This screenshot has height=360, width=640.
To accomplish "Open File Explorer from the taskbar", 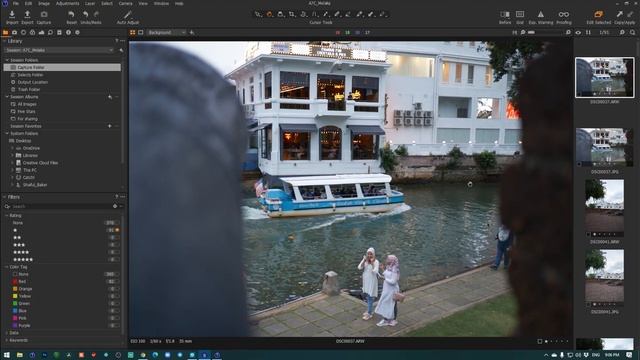I will point(19,355).
